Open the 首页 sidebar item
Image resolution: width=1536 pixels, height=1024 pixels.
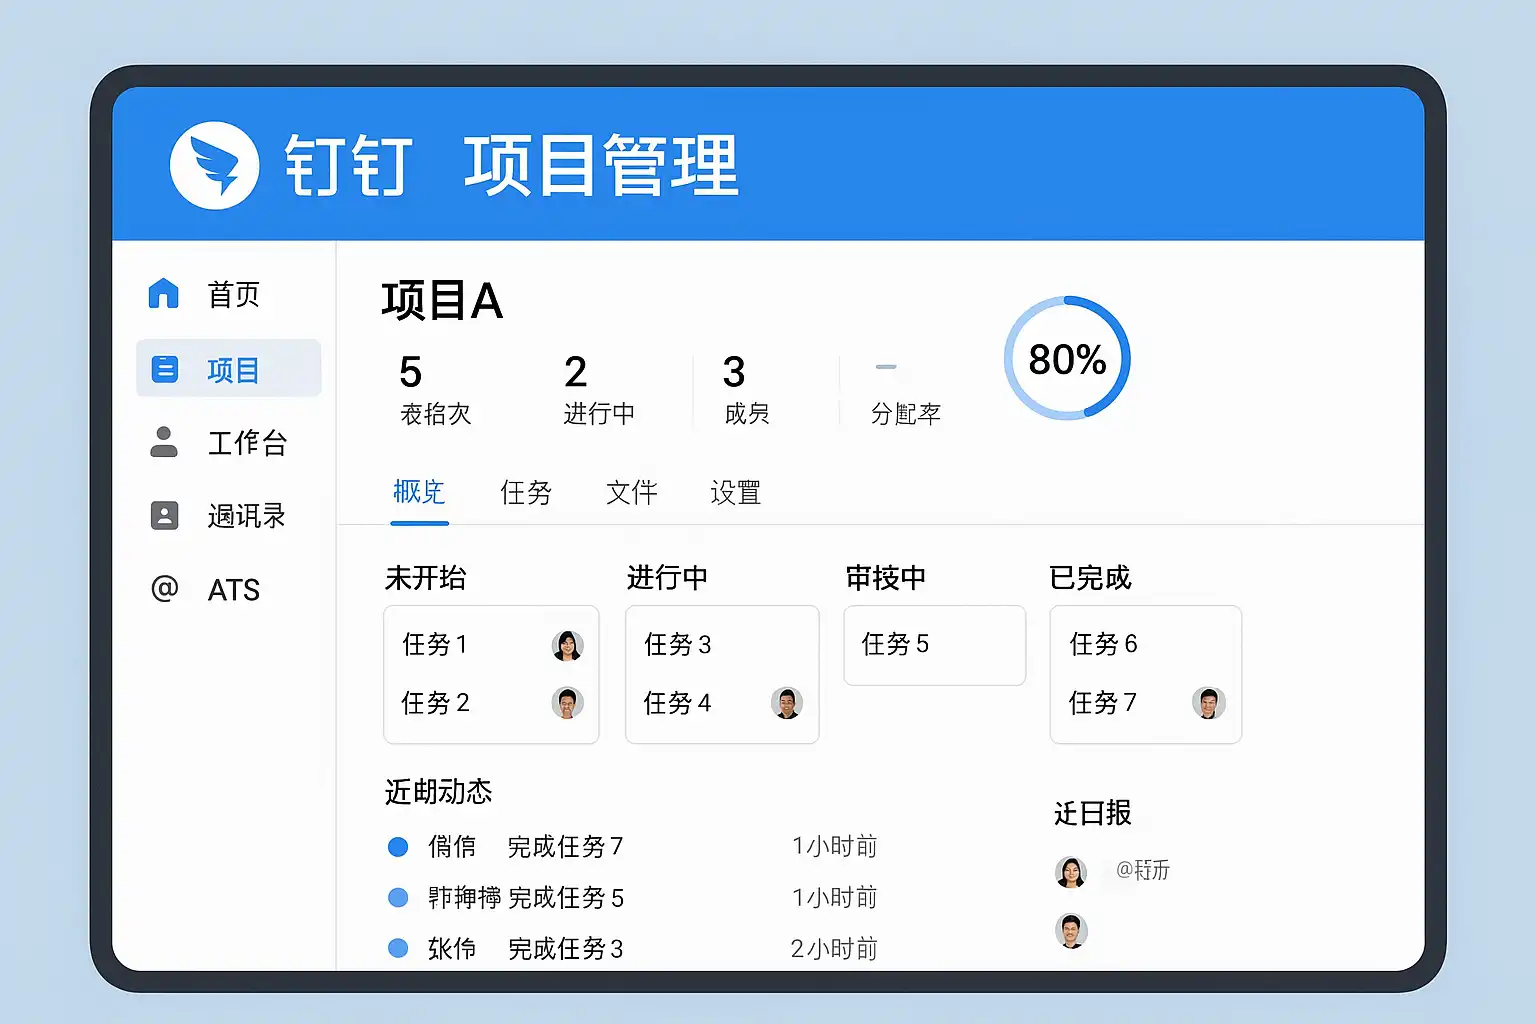pyautogui.click(x=228, y=294)
